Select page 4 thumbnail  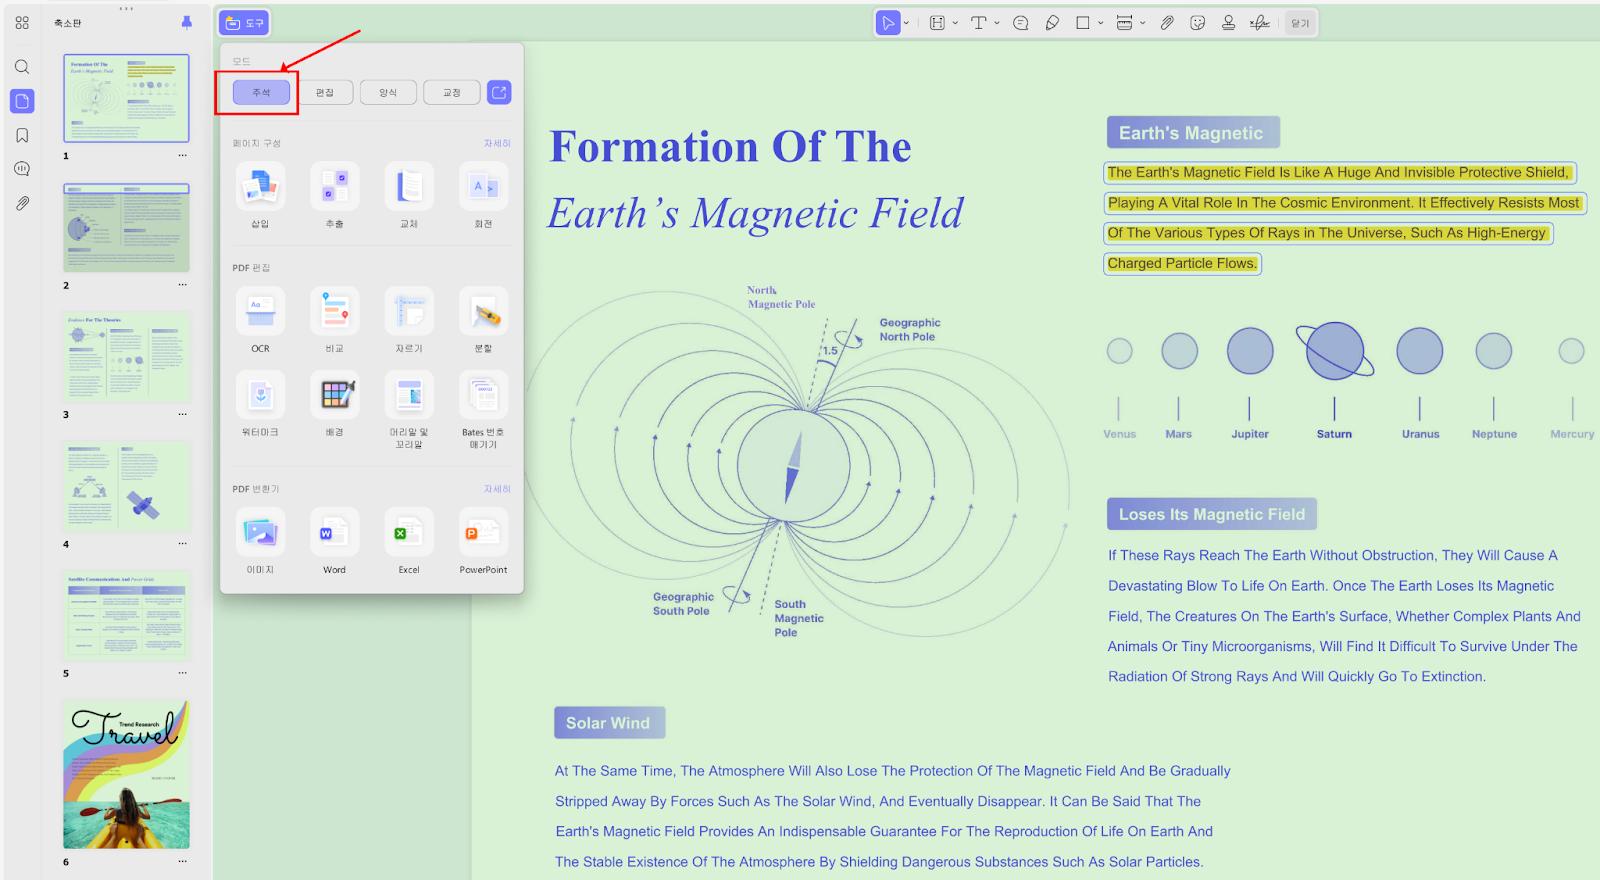pos(126,486)
